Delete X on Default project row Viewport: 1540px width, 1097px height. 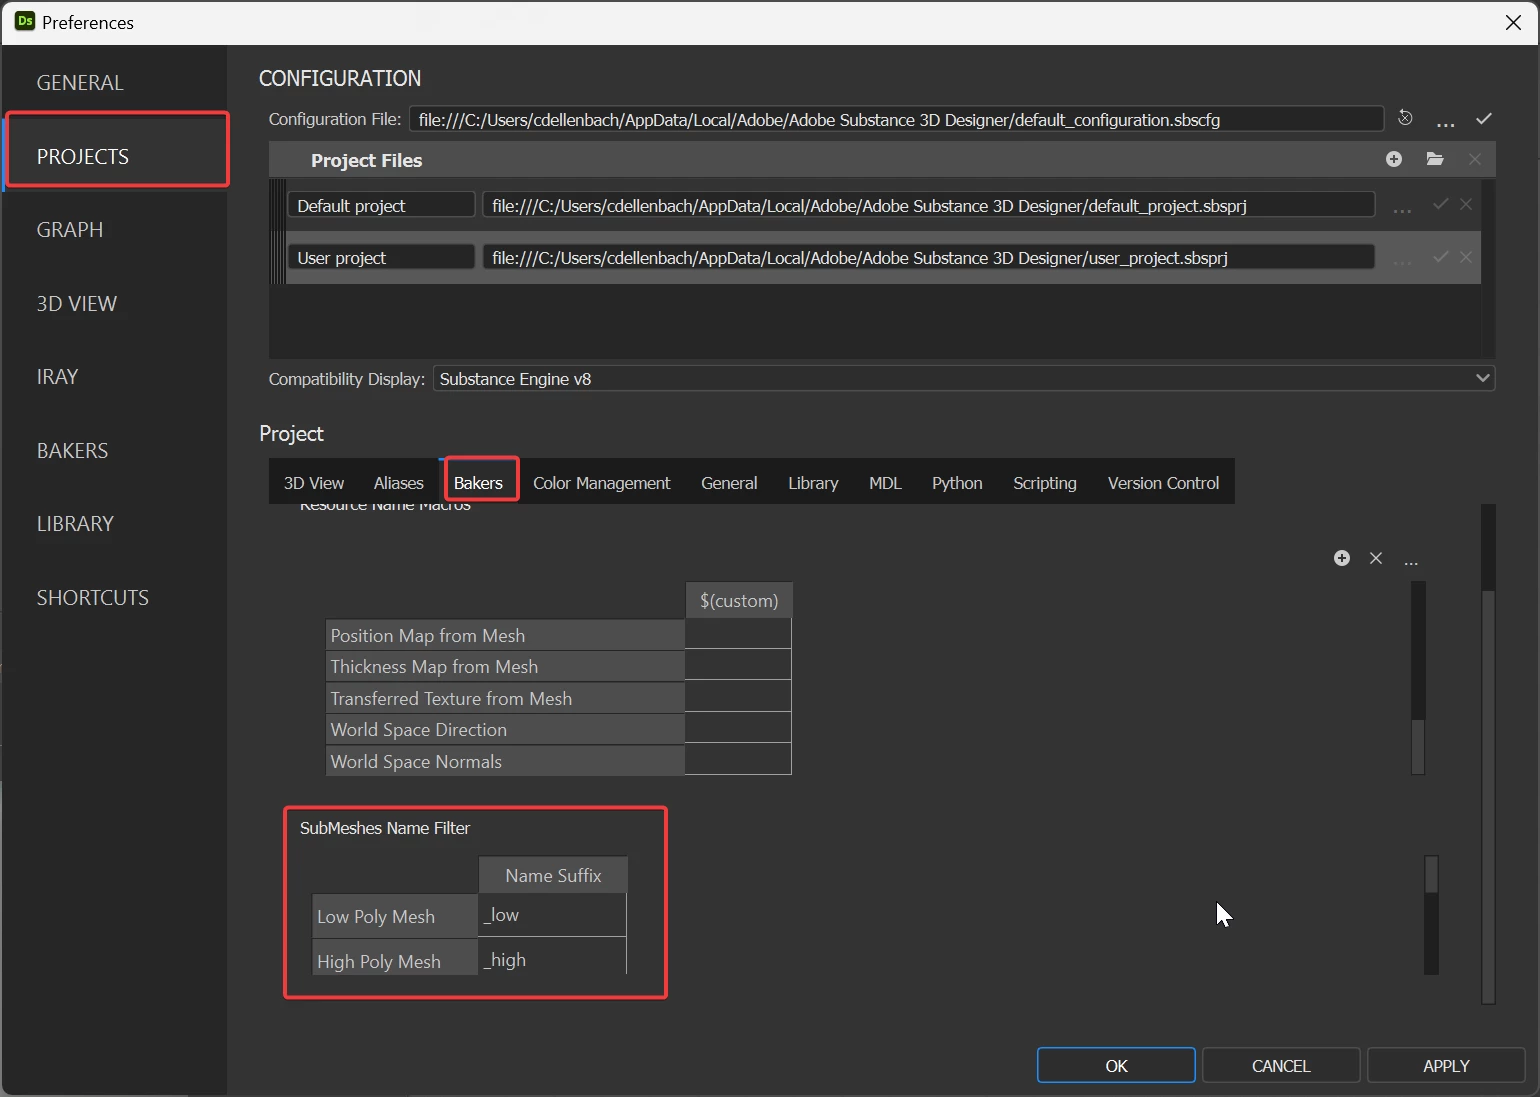point(1466,204)
